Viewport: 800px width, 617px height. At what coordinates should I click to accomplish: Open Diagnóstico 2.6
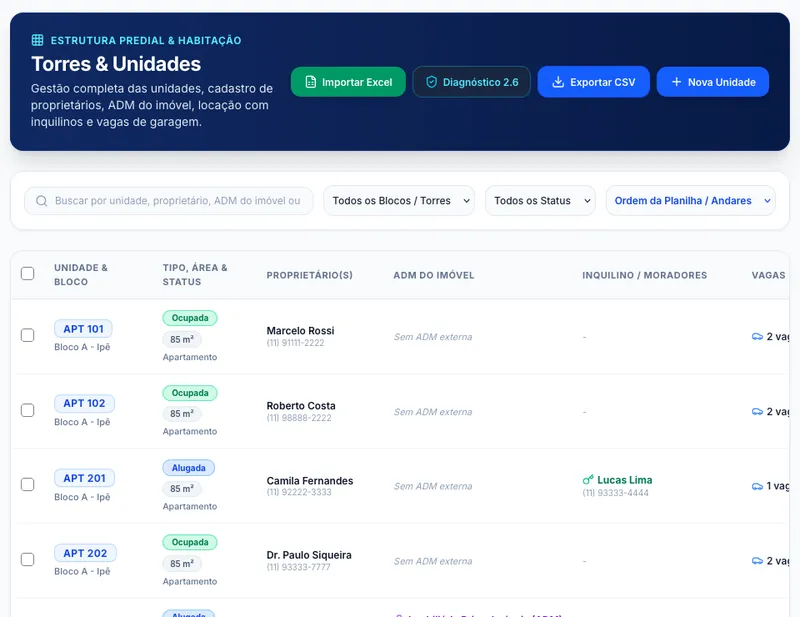point(471,82)
